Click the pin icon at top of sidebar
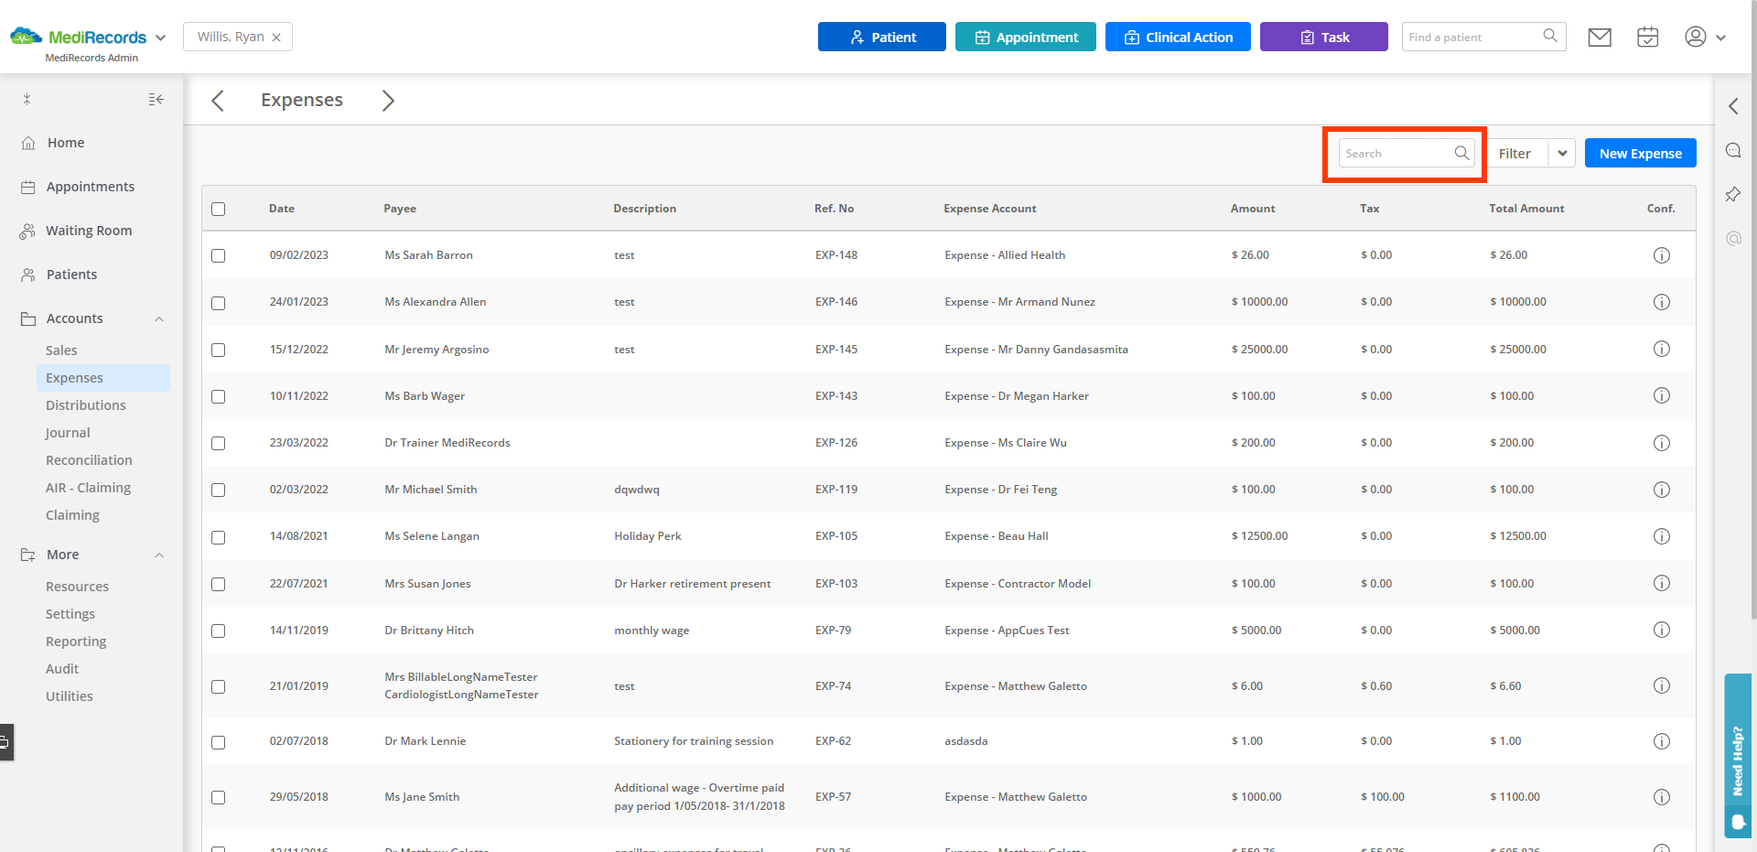Viewport: 1757px width, 852px height. point(27,99)
